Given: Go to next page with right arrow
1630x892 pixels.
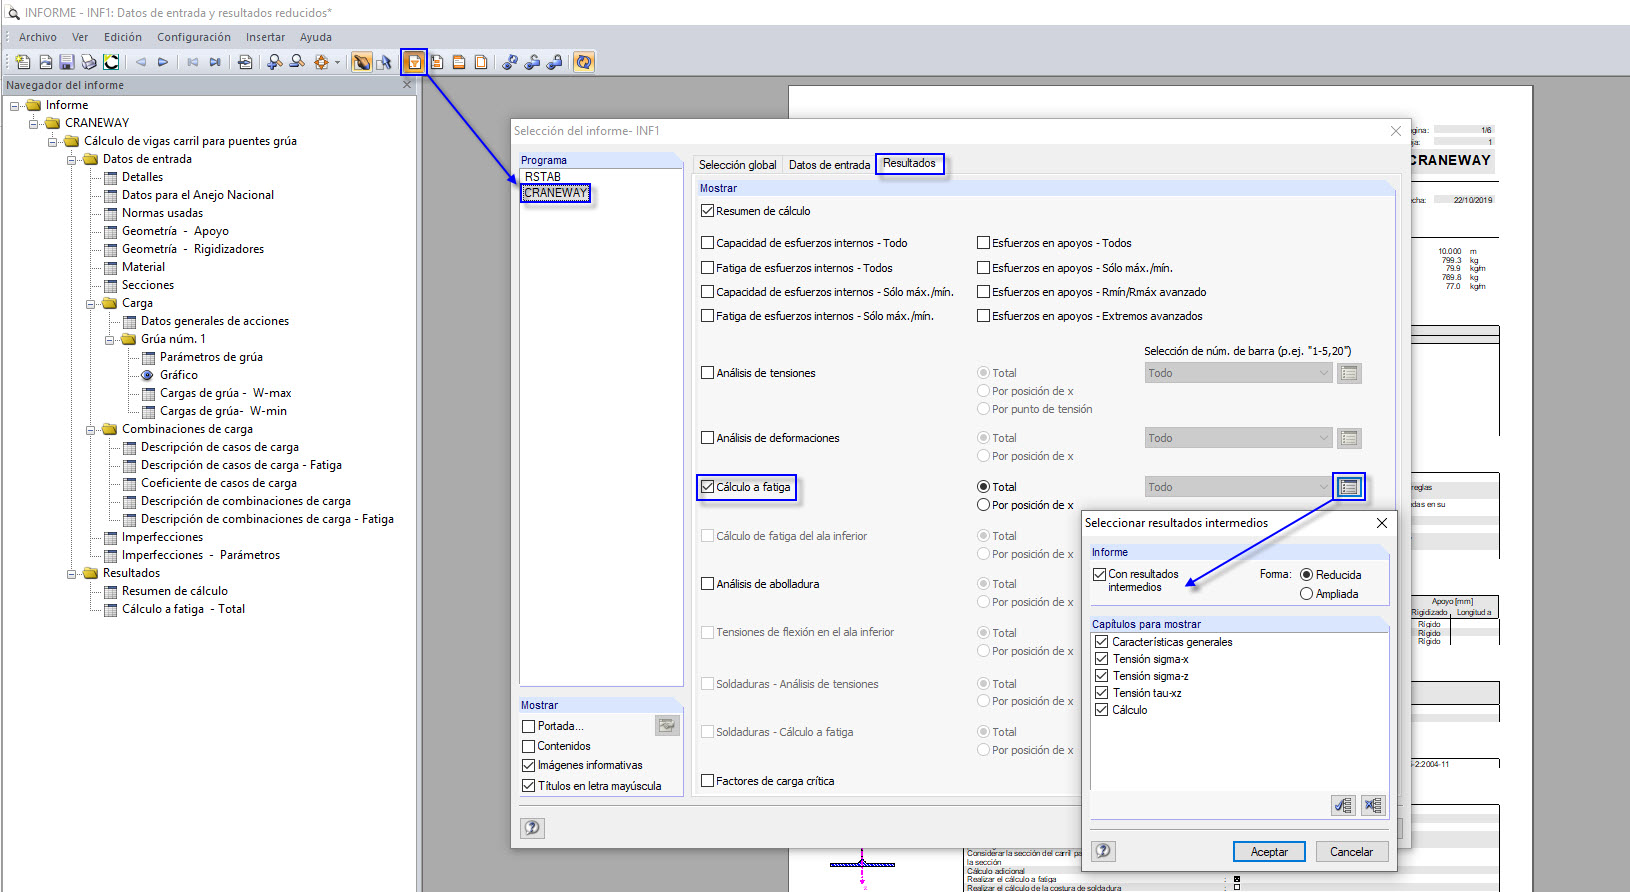Looking at the screenshot, I should tap(163, 62).
